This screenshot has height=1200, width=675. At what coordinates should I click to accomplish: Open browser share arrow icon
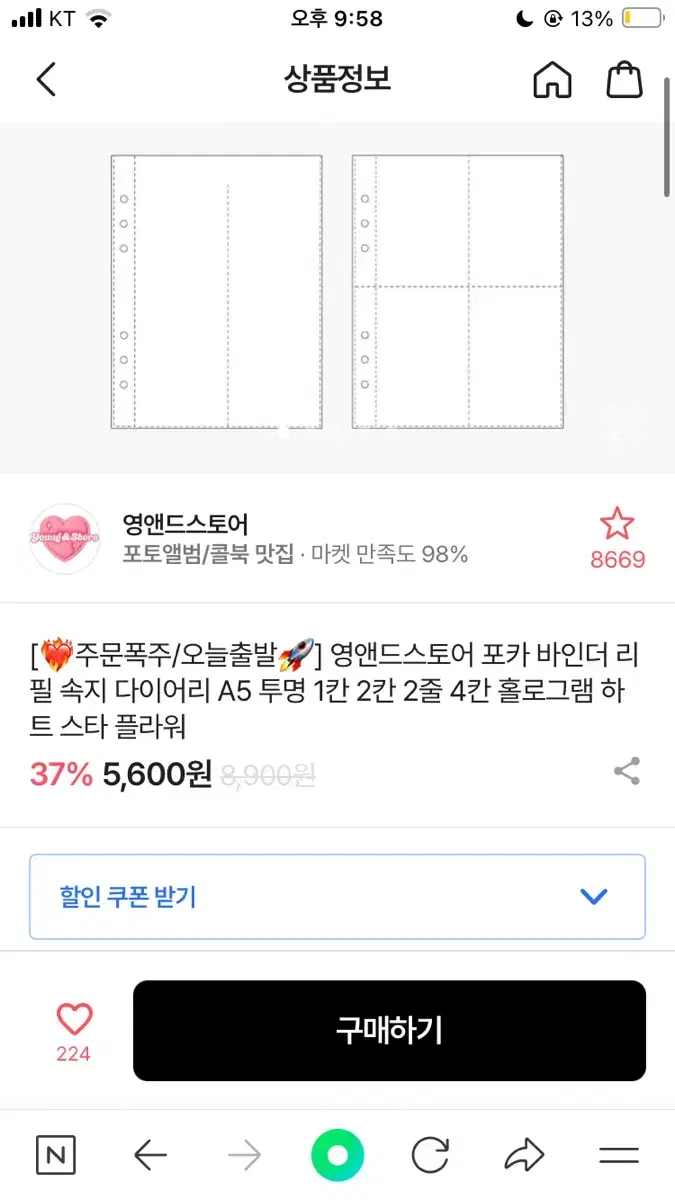click(524, 1156)
